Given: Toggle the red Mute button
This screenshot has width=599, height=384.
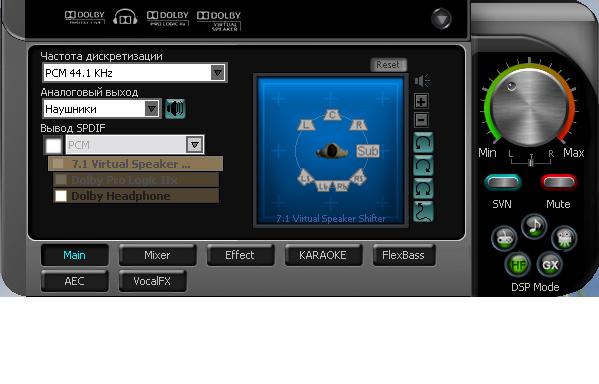Looking at the screenshot, I should point(558,183).
